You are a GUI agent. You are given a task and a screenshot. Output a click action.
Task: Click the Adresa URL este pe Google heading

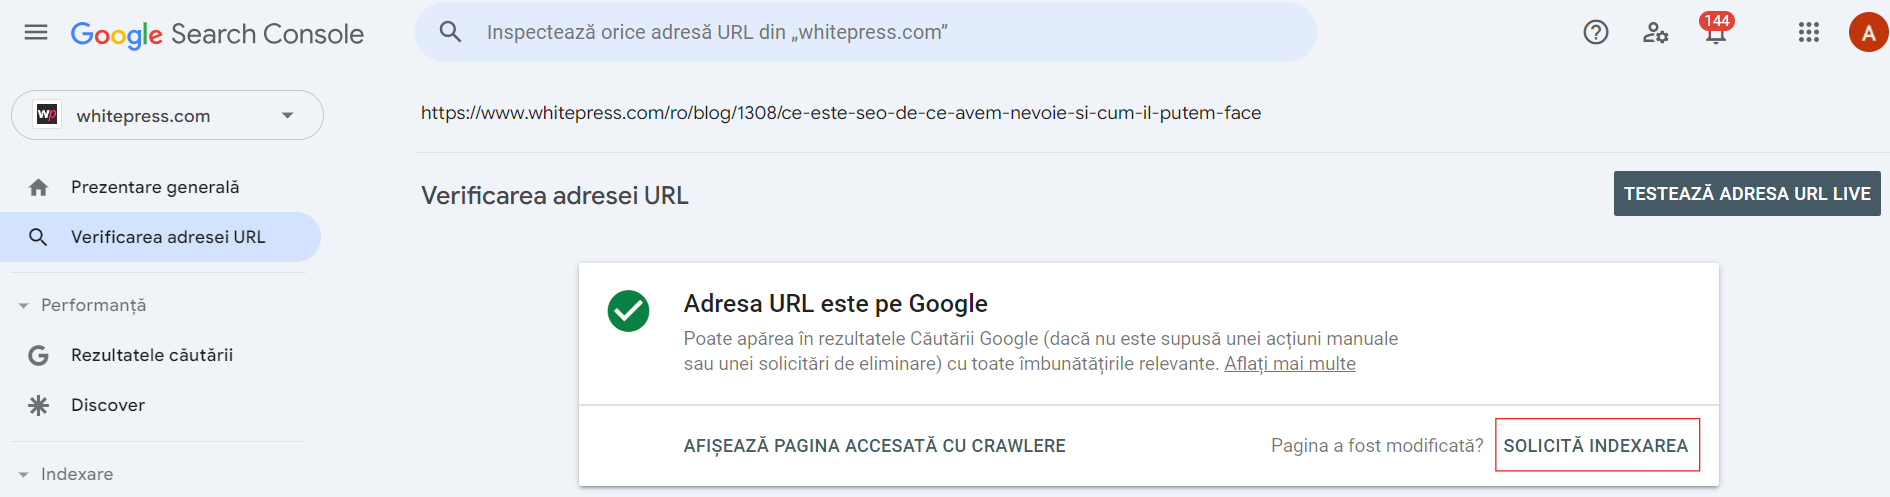[x=836, y=303]
